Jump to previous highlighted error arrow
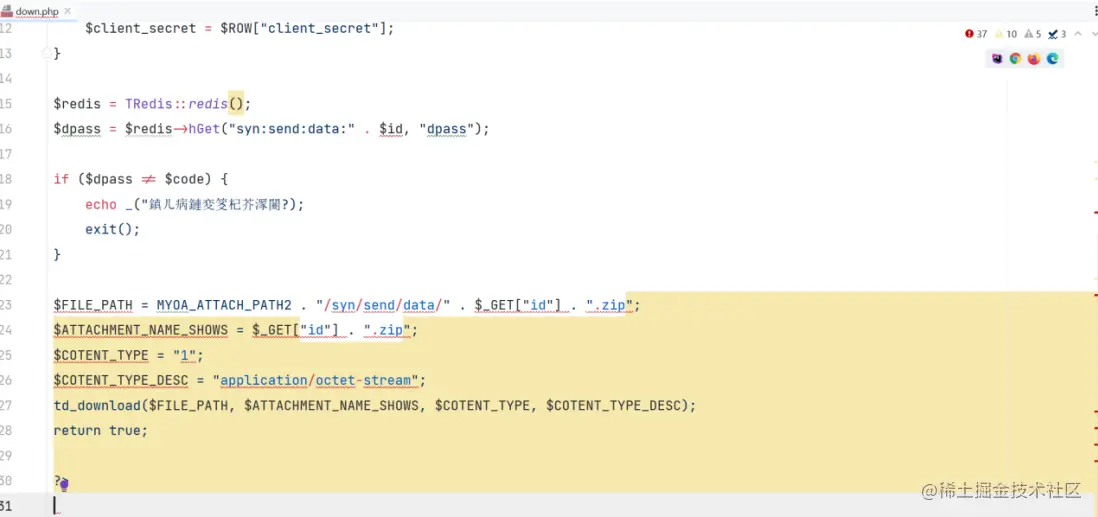This screenshot has height=517, width=1098. (1080, 34)
